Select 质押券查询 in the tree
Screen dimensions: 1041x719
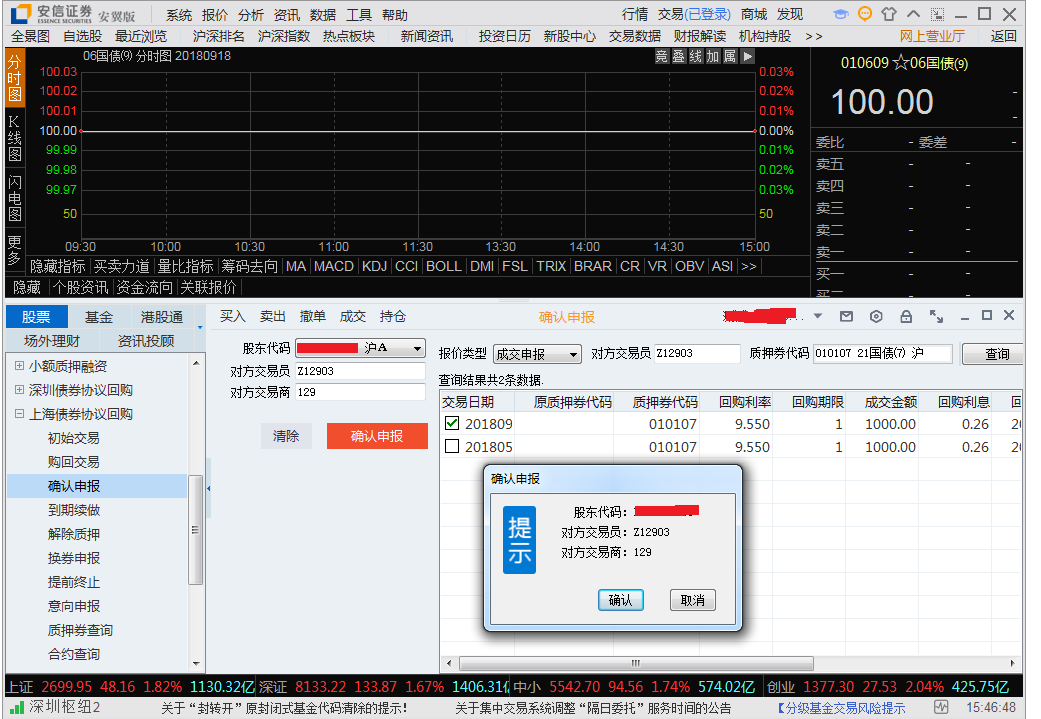point(80,630)
